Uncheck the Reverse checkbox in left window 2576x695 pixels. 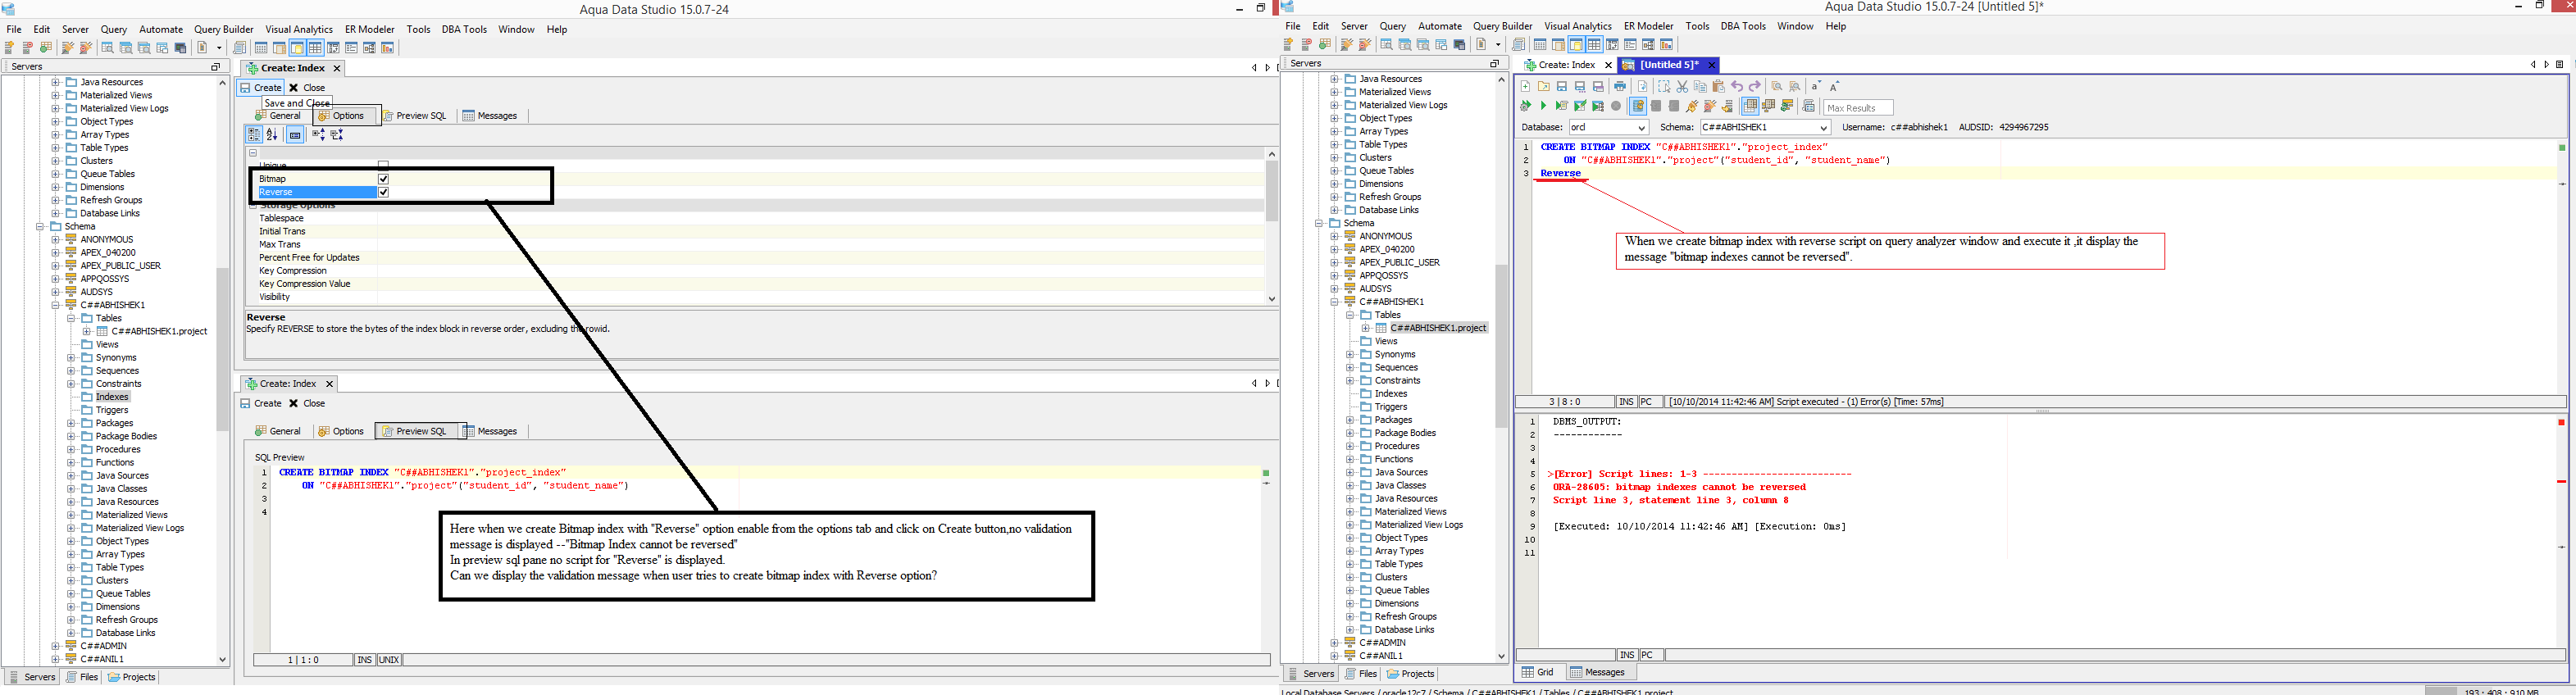point(383,192)
